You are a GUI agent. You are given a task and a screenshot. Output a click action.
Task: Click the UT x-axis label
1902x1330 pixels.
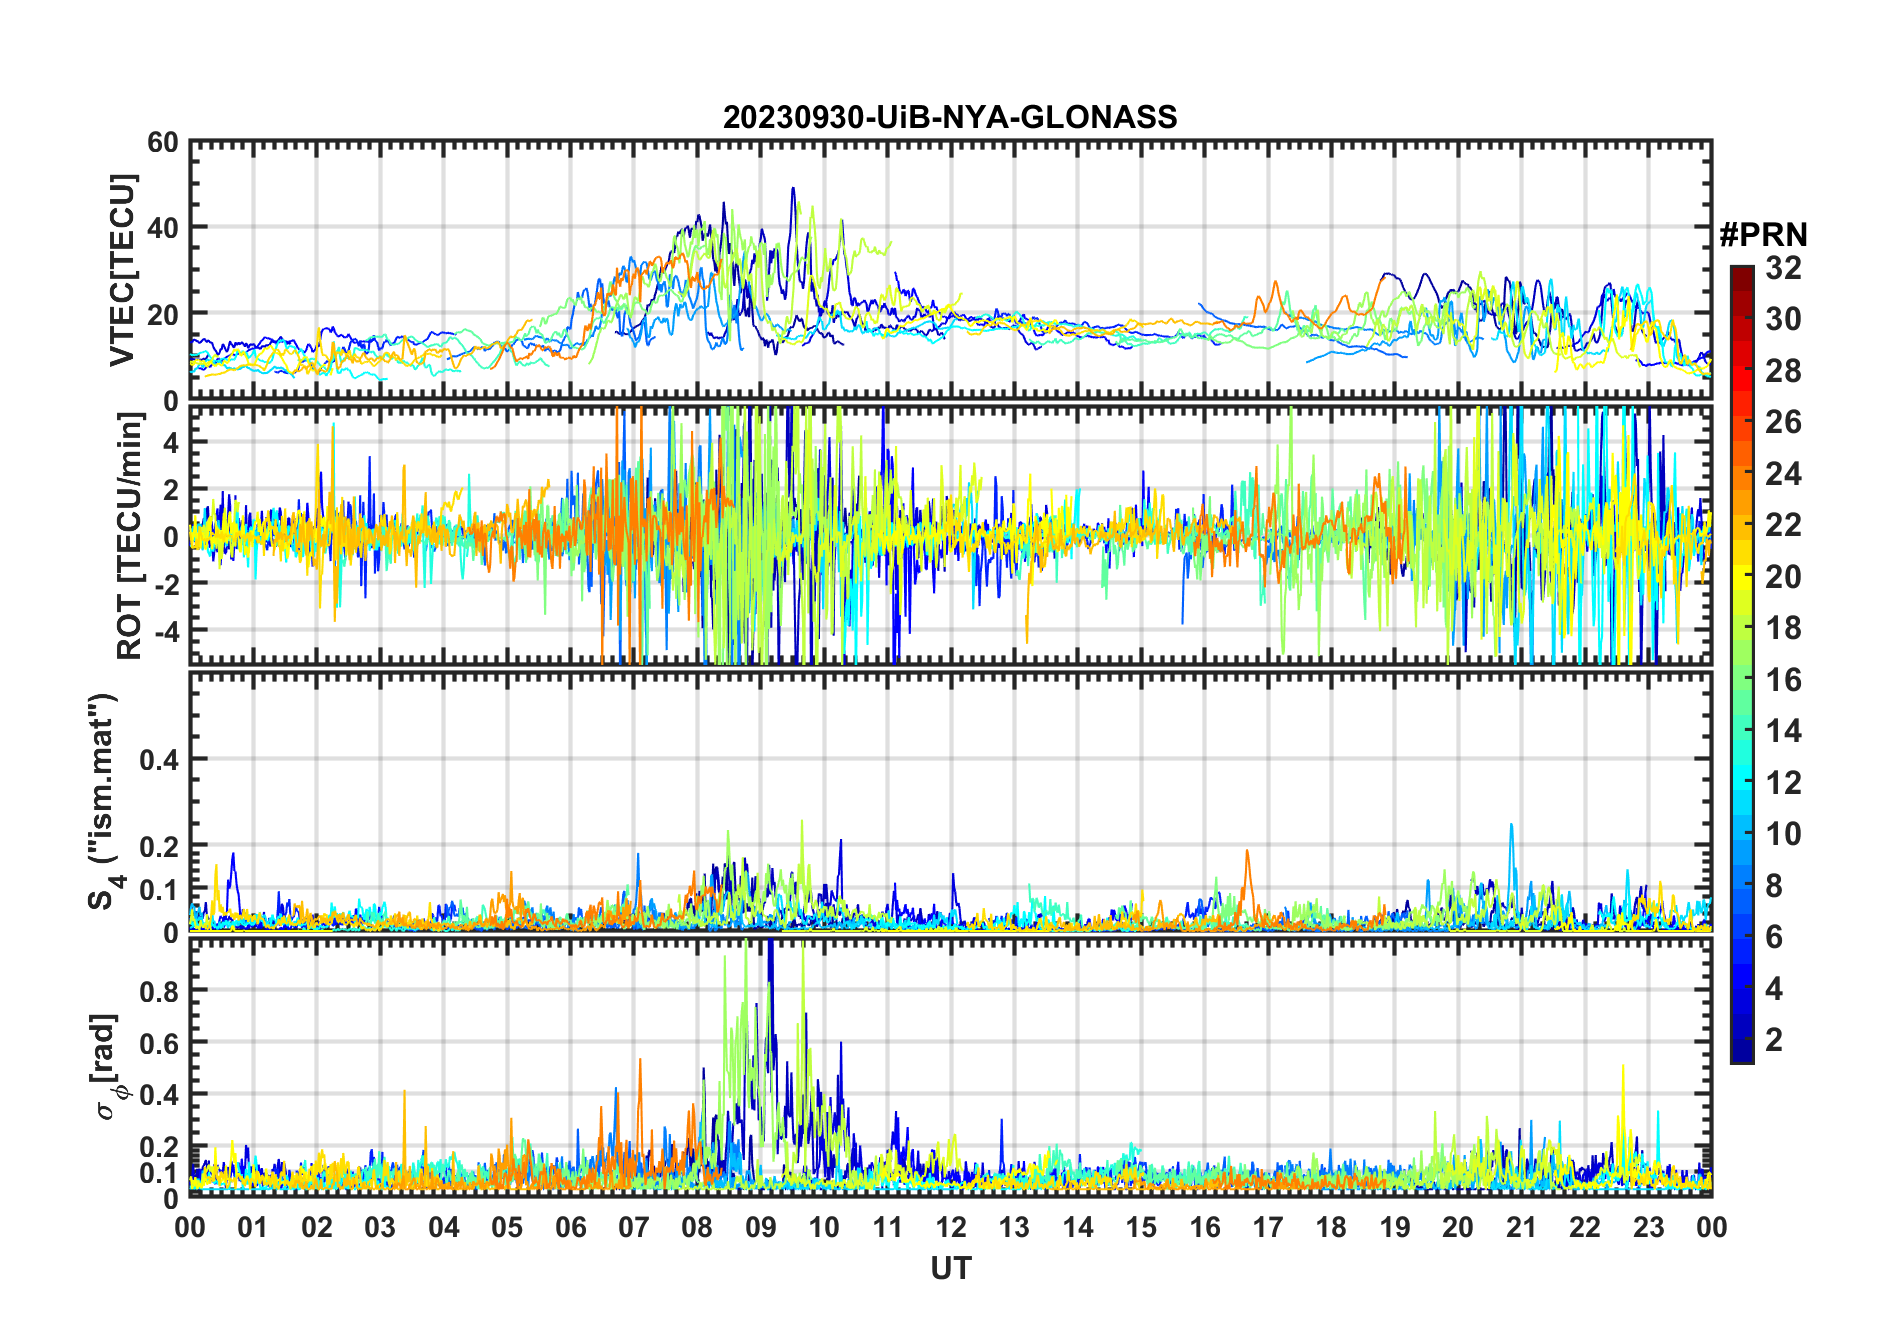[950, 1269]
